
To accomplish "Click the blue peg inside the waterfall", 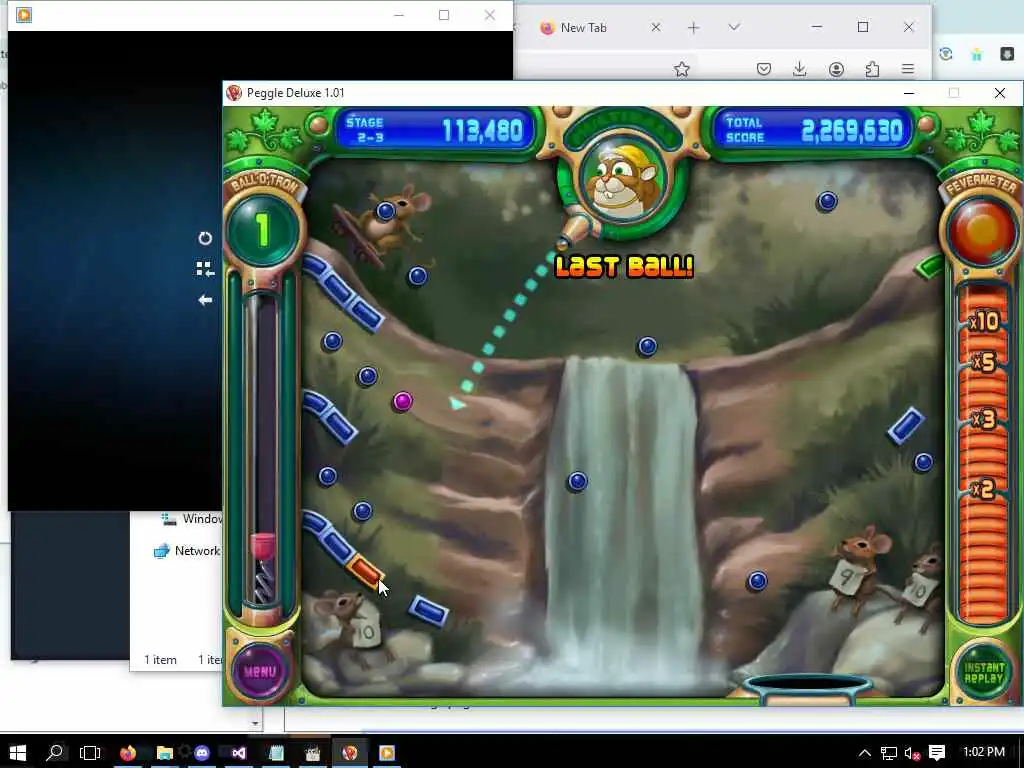I will click(577, 482).
